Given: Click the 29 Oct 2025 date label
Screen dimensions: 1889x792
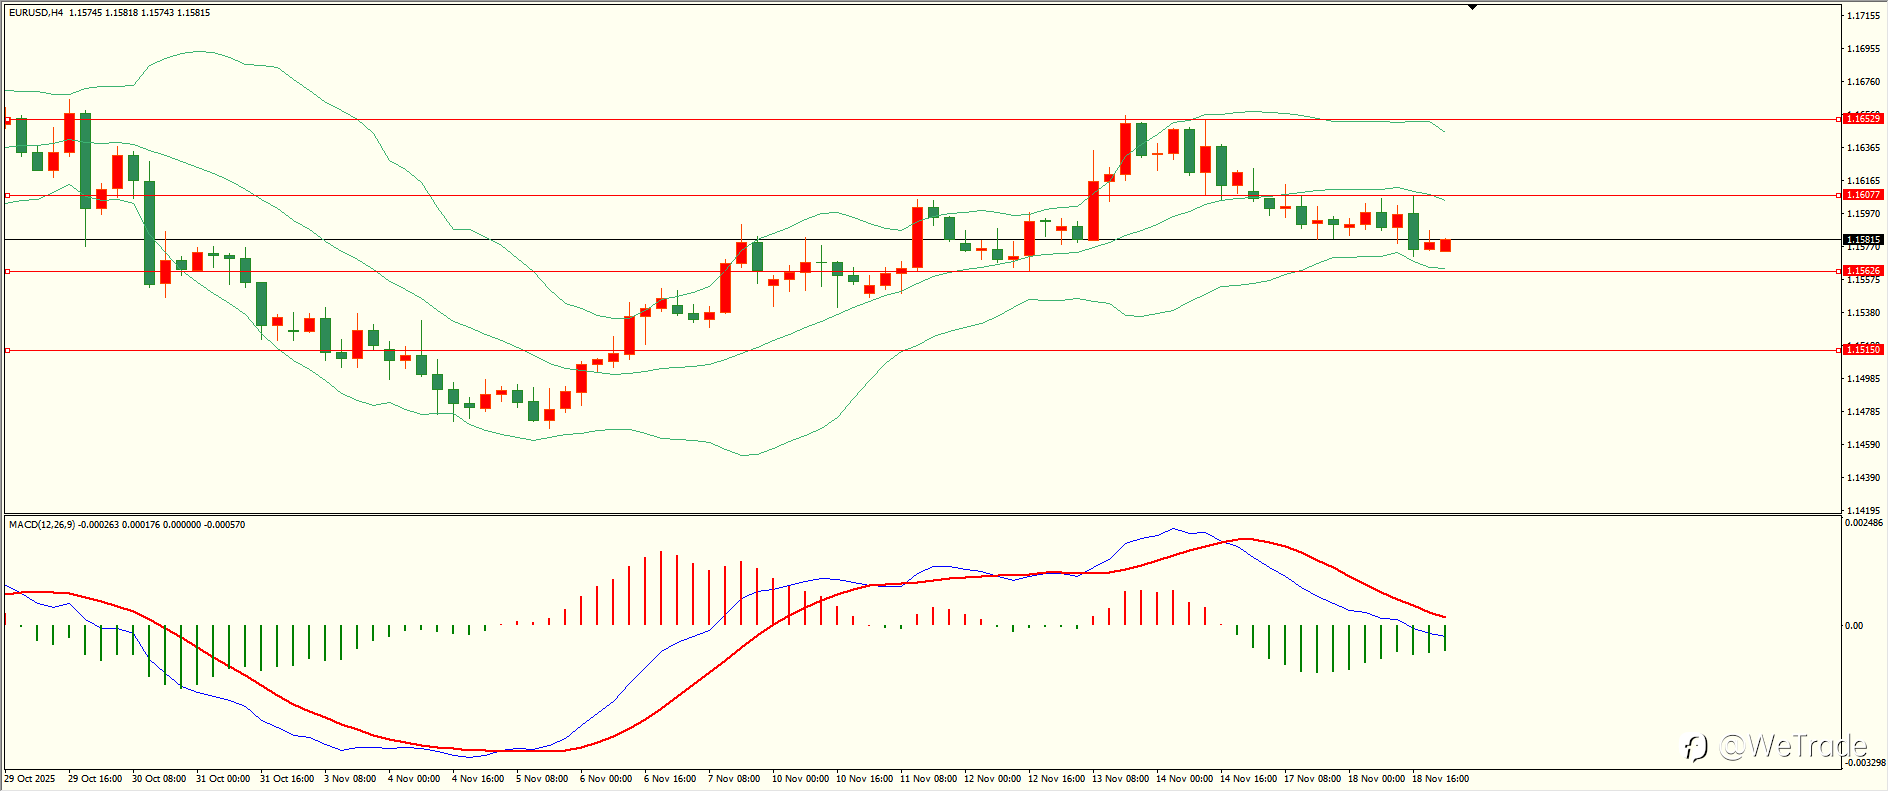Looking at the screenshot, I should [x=30, y=779].
